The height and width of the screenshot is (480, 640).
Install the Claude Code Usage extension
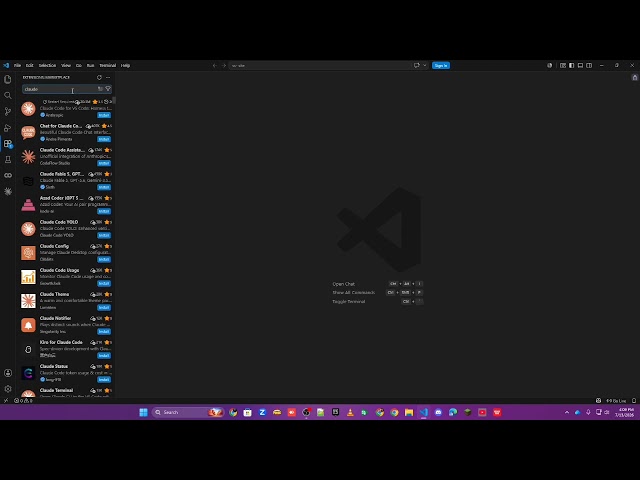coord(104,283)
